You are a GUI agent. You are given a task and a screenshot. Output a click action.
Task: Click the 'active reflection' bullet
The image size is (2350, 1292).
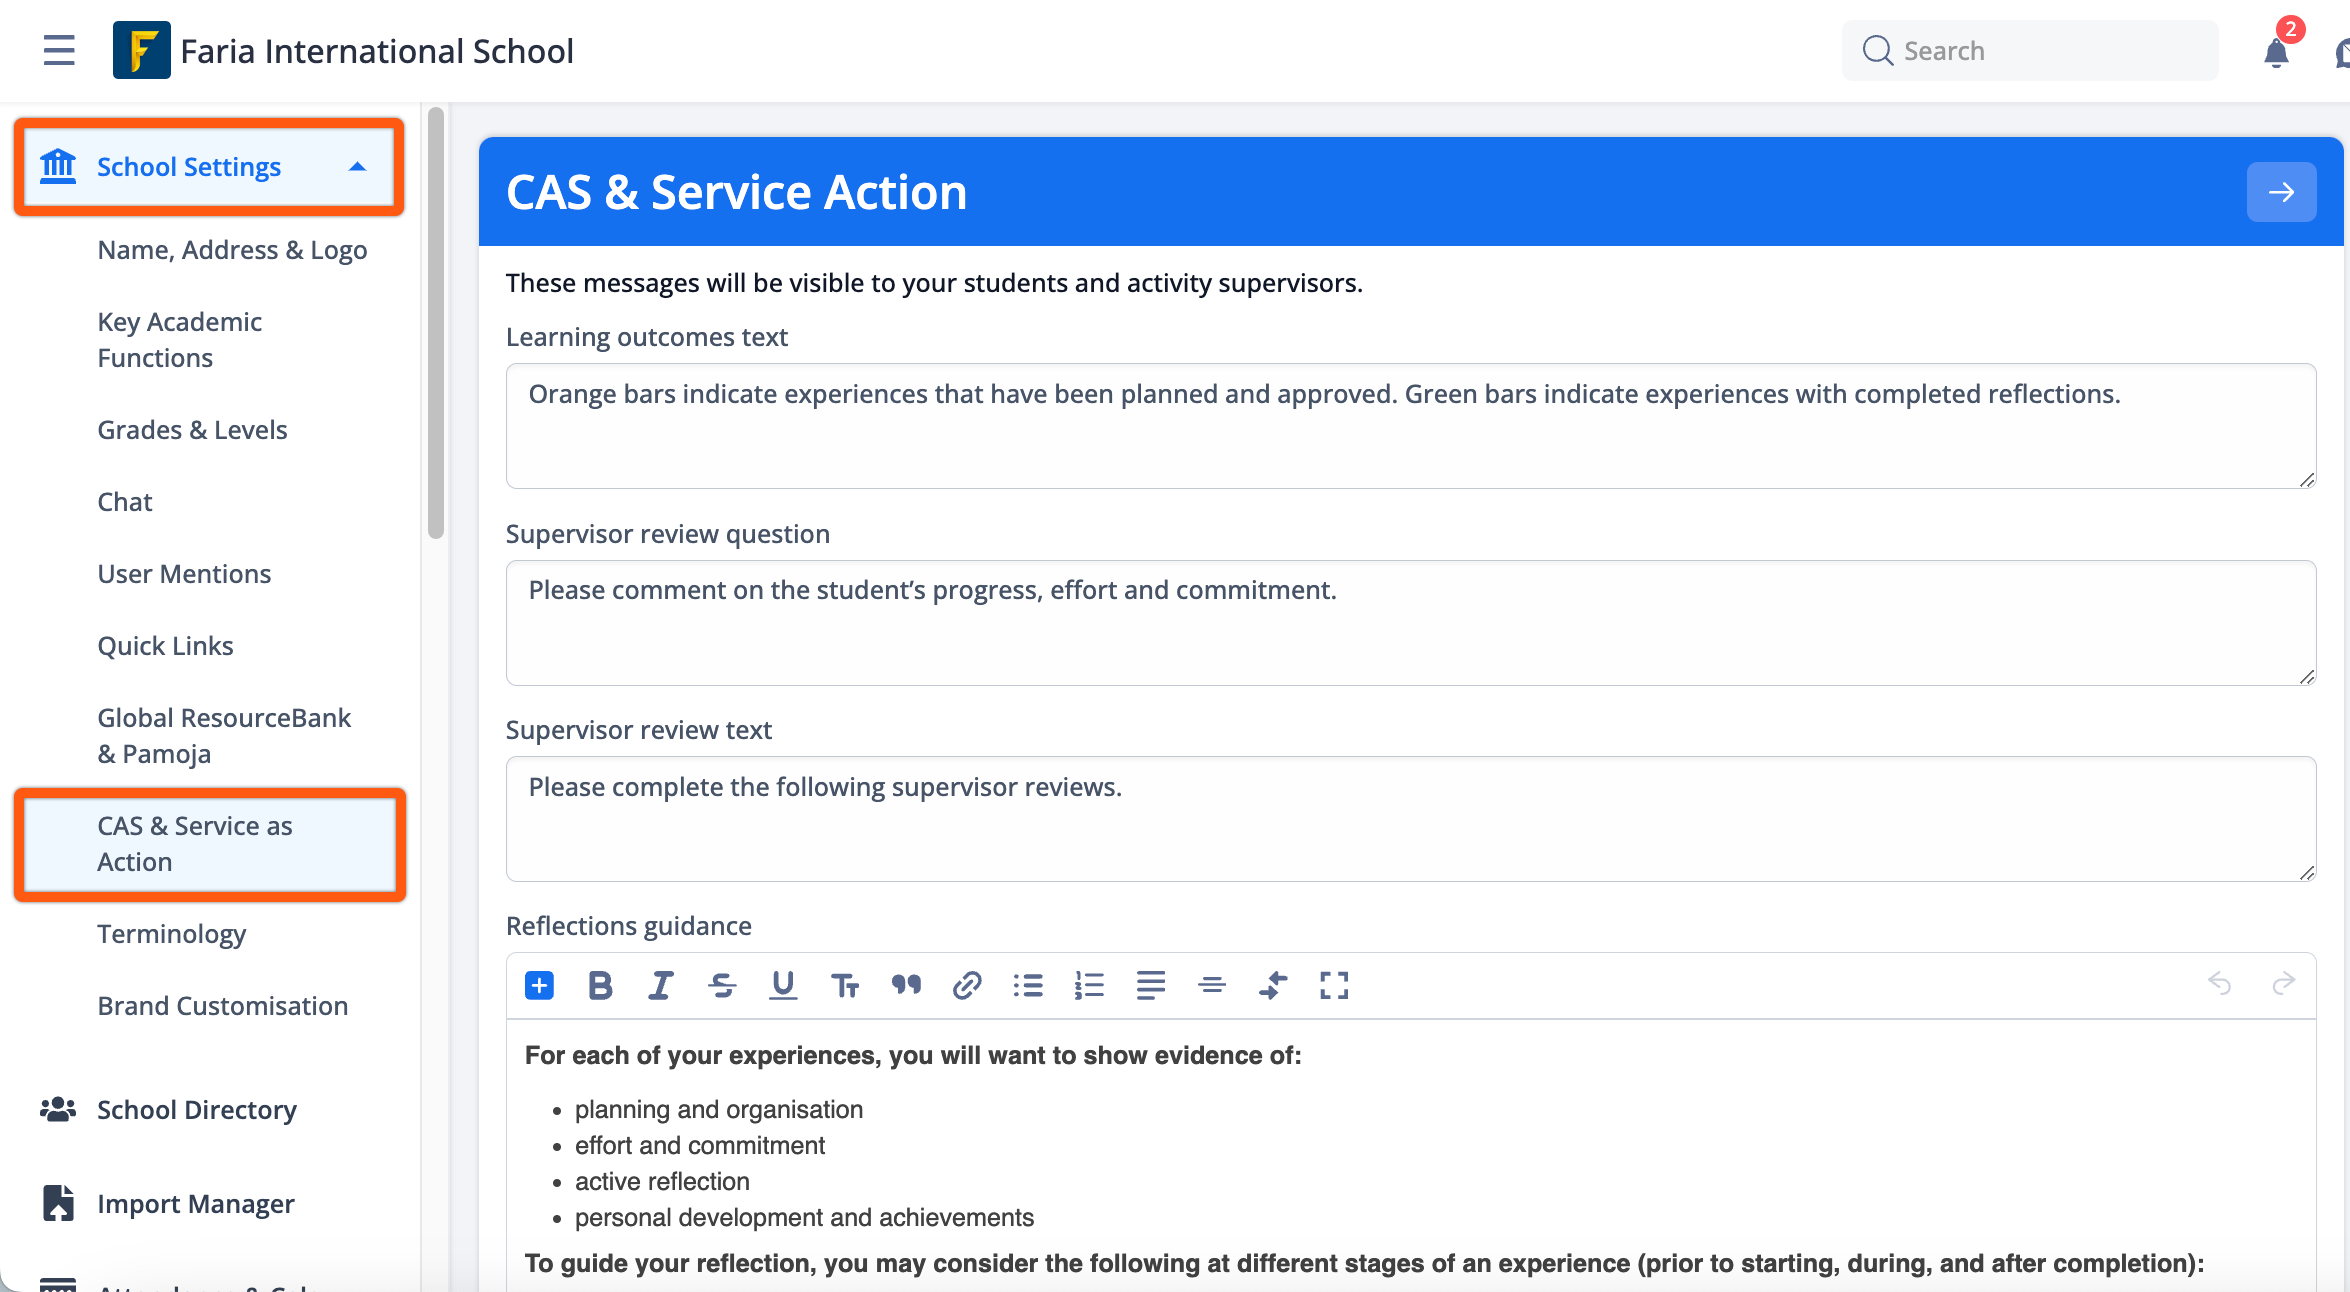pos(662,1182)
